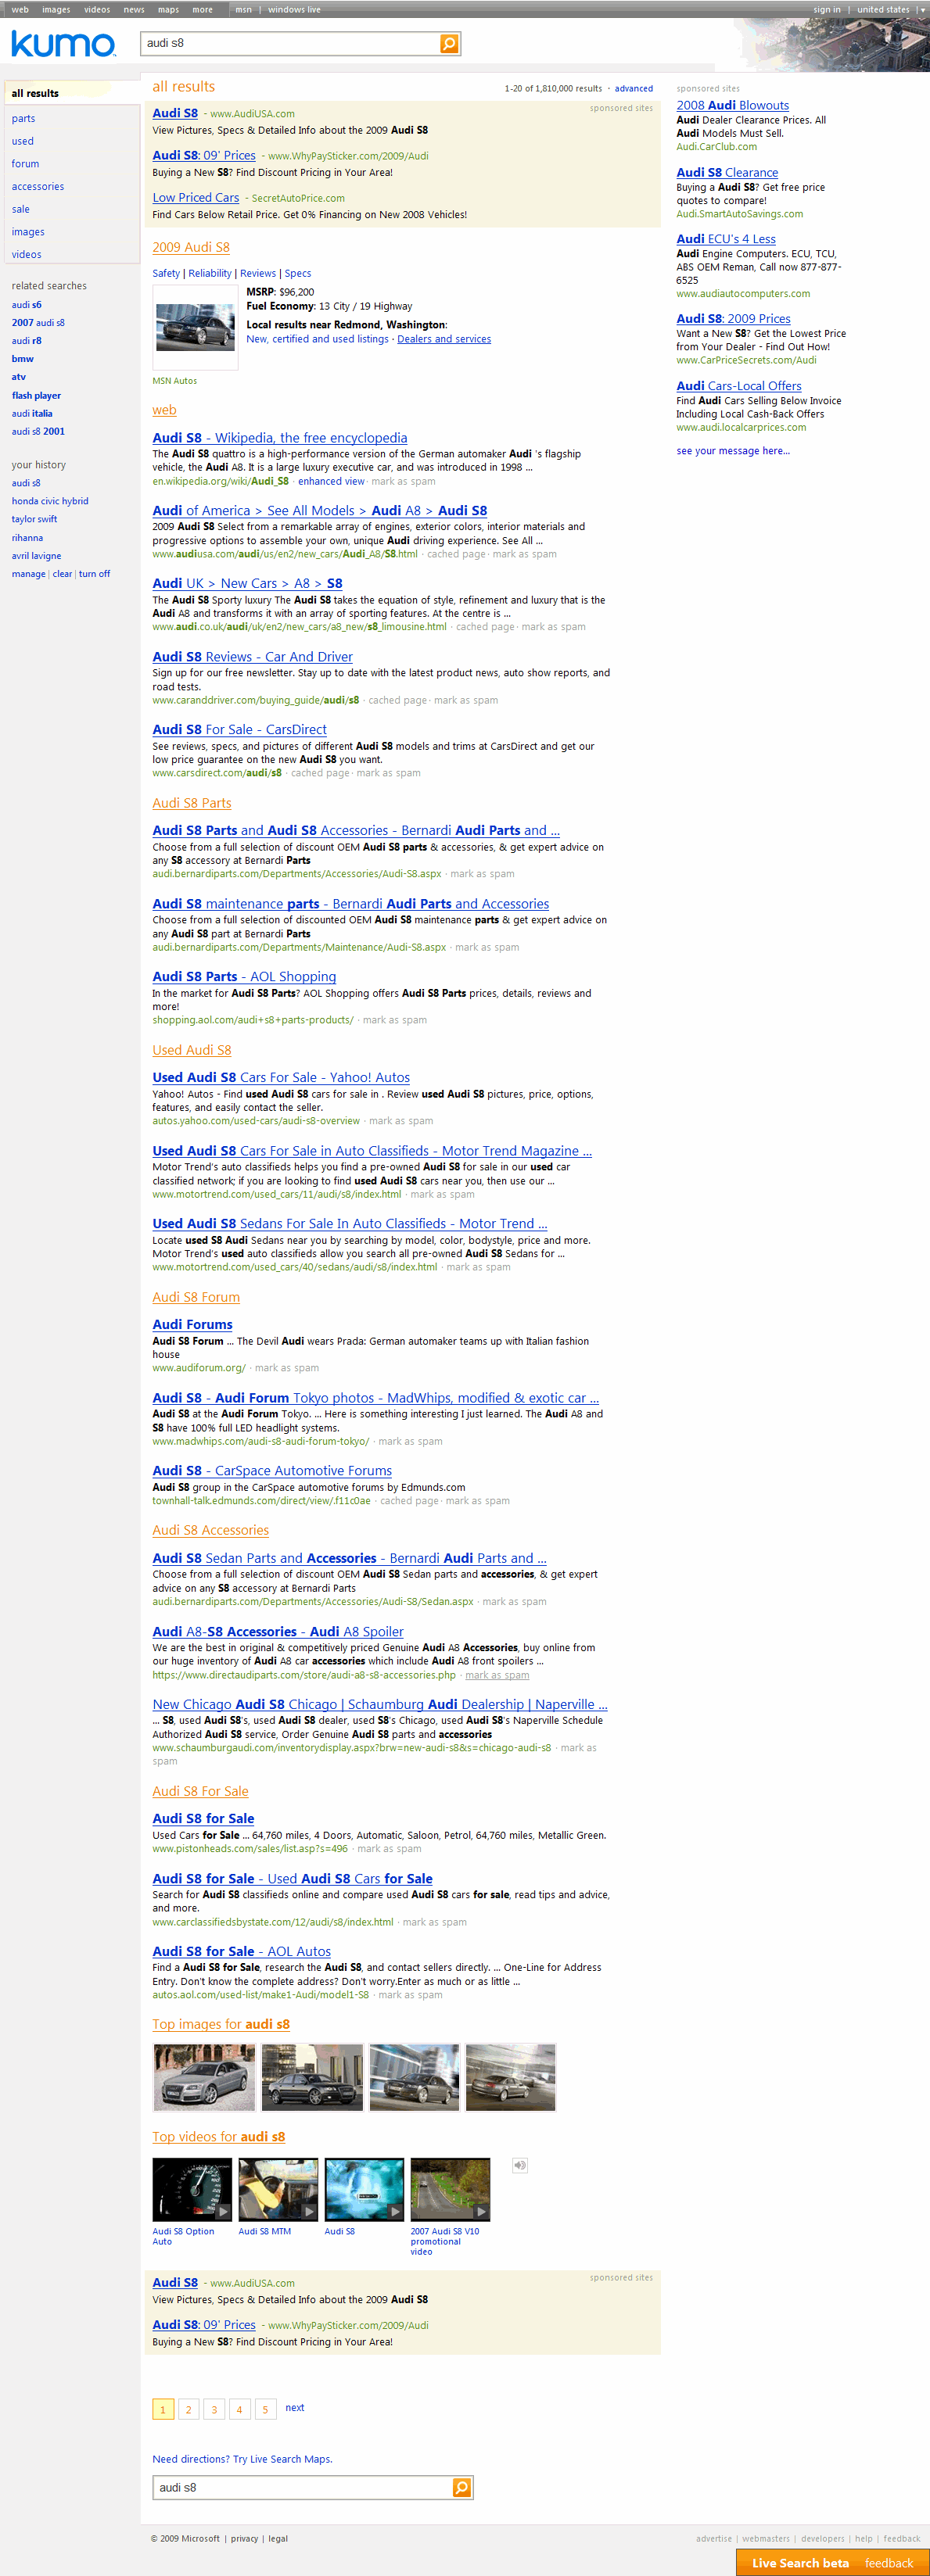Click related search '2007 audi s8'
The width and height of the screenshot is (930, 2576).
(x=38, y=323)
